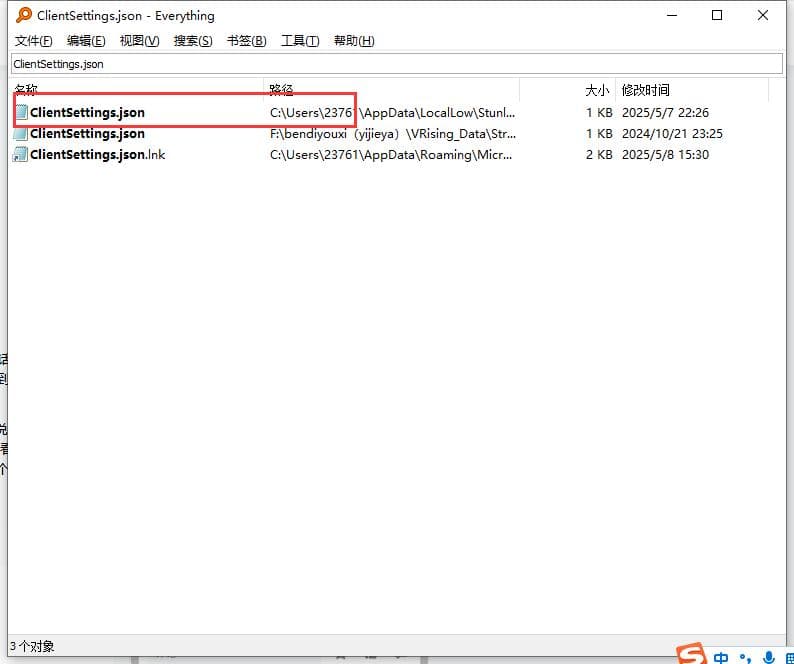Select ClientSettings.json in the LocalLow path
The height and width of the screenshot is (664, 794).
(x=87, y=112)
